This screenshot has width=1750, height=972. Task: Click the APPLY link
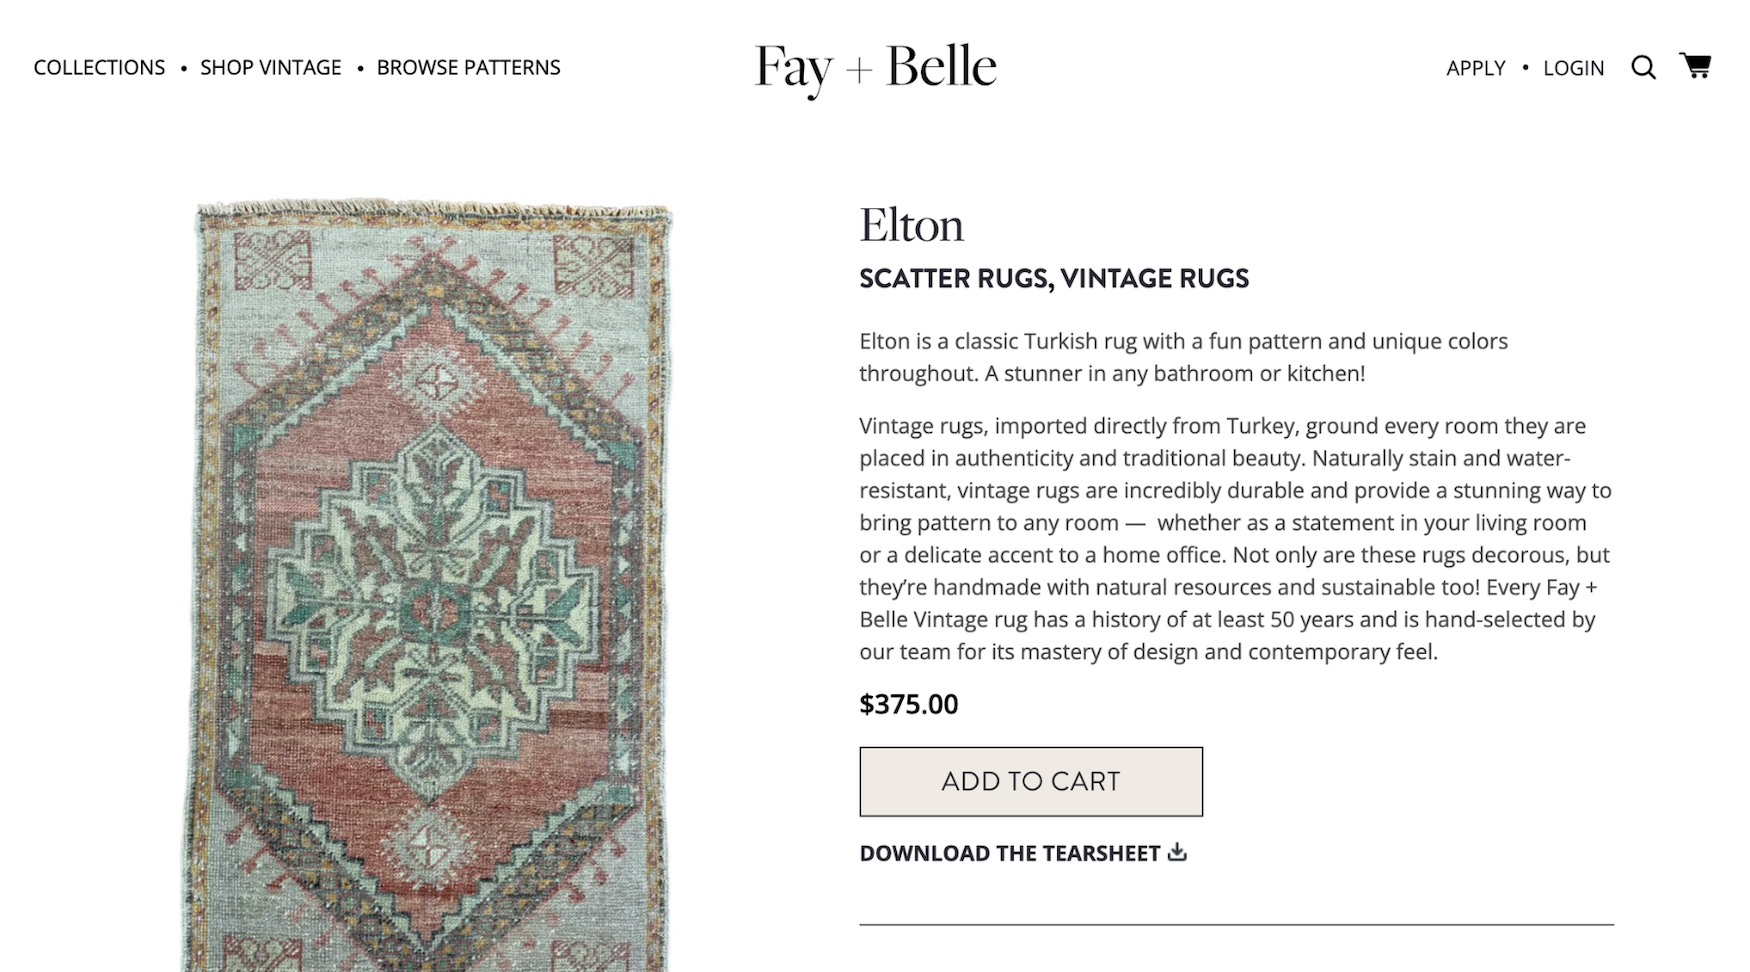(x=1475, y=68)
